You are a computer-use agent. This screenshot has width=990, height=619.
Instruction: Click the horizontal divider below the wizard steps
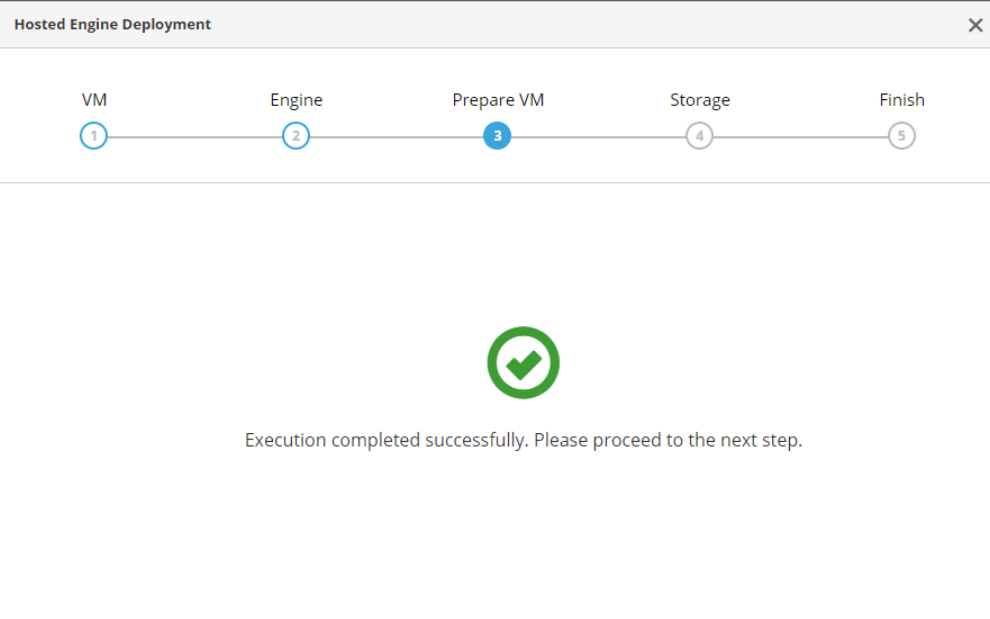(495, 182)
